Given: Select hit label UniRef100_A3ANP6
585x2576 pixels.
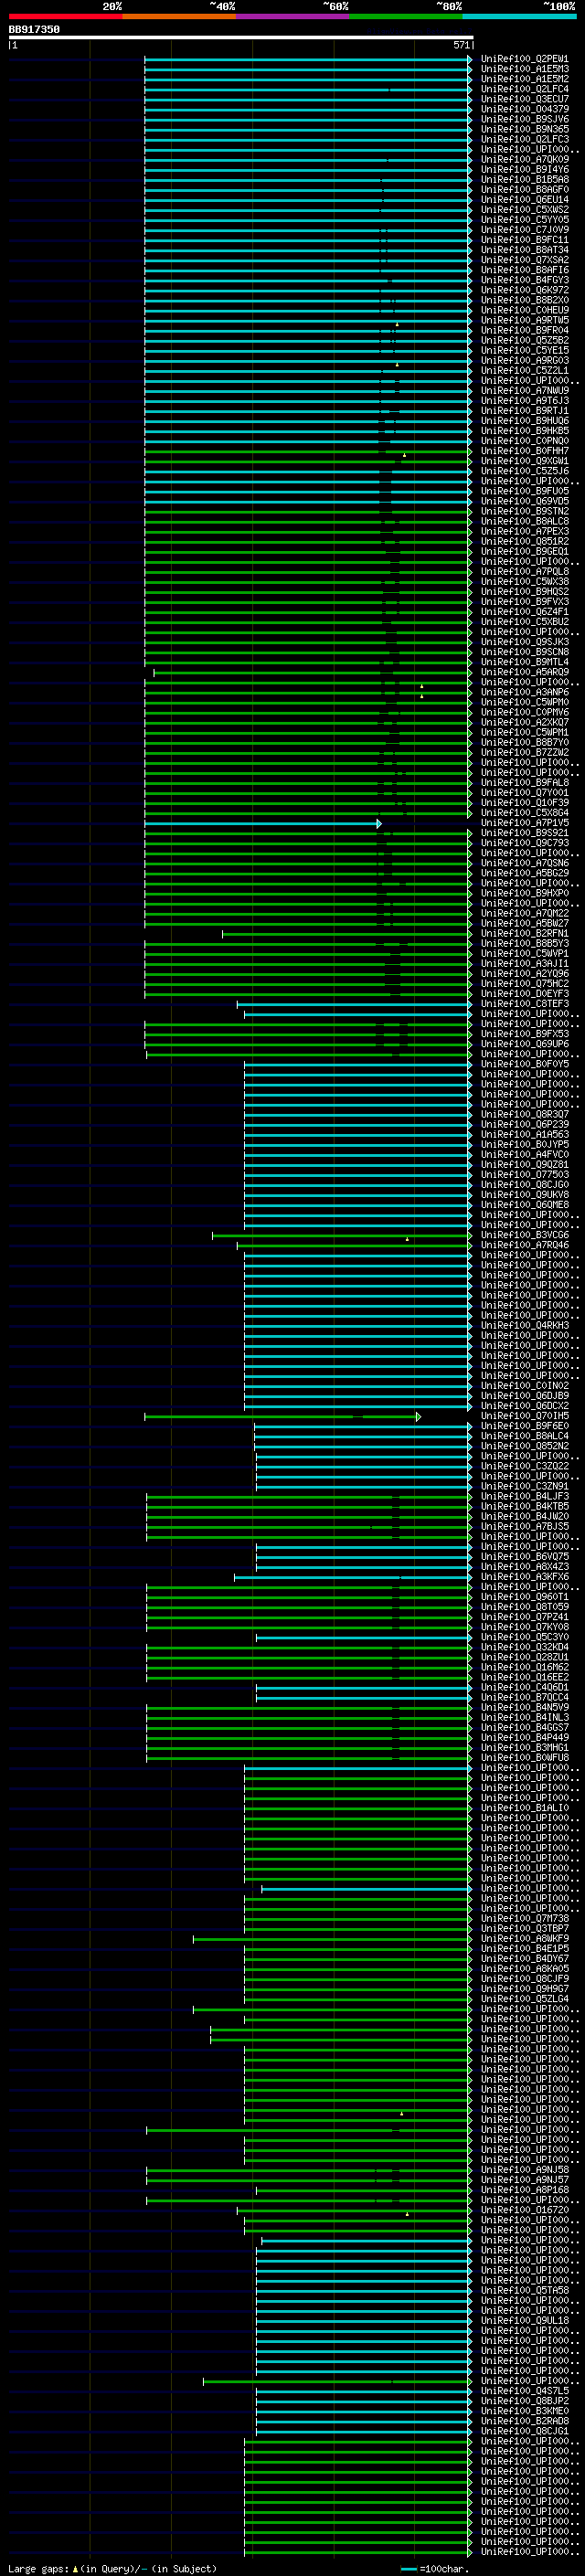Looking at the screenshot, I should (524, 692).
